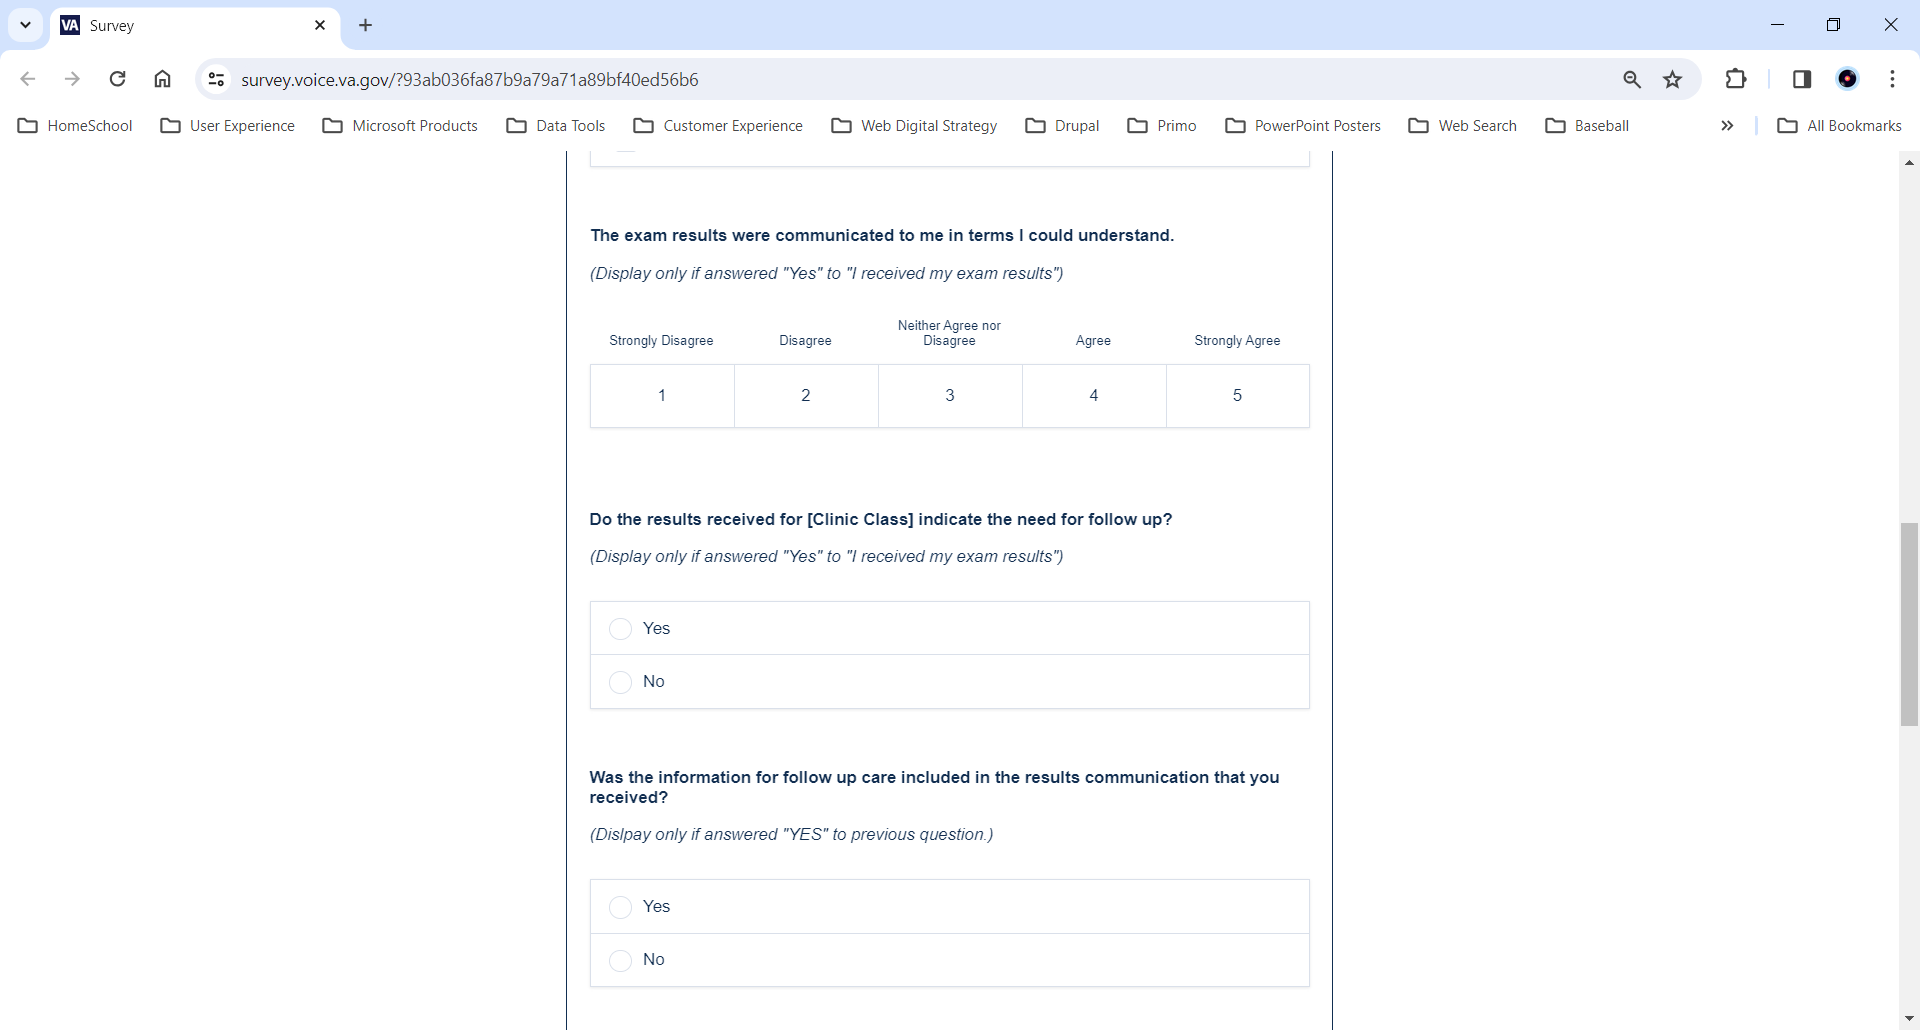Restore down the browser window
This screenshot has height=1030, width=1920.
pos(1833,25)
